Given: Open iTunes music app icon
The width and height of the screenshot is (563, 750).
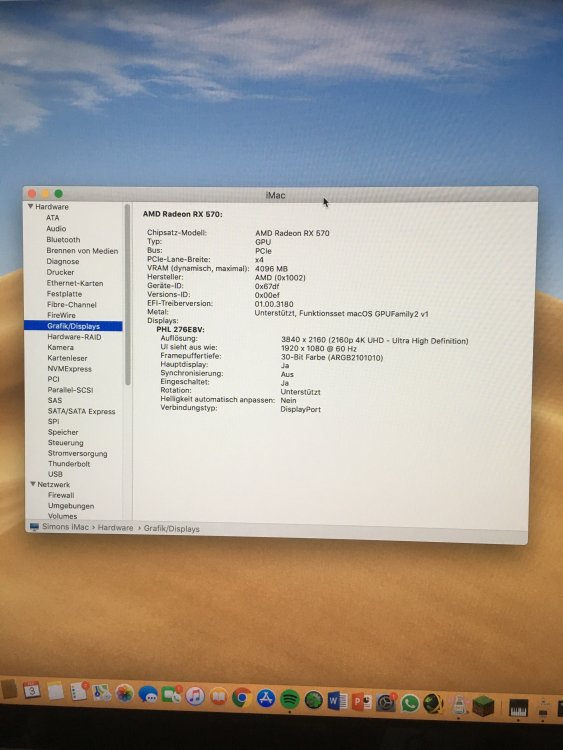Looking at the screenshot, I should click(x=195, y=696).
